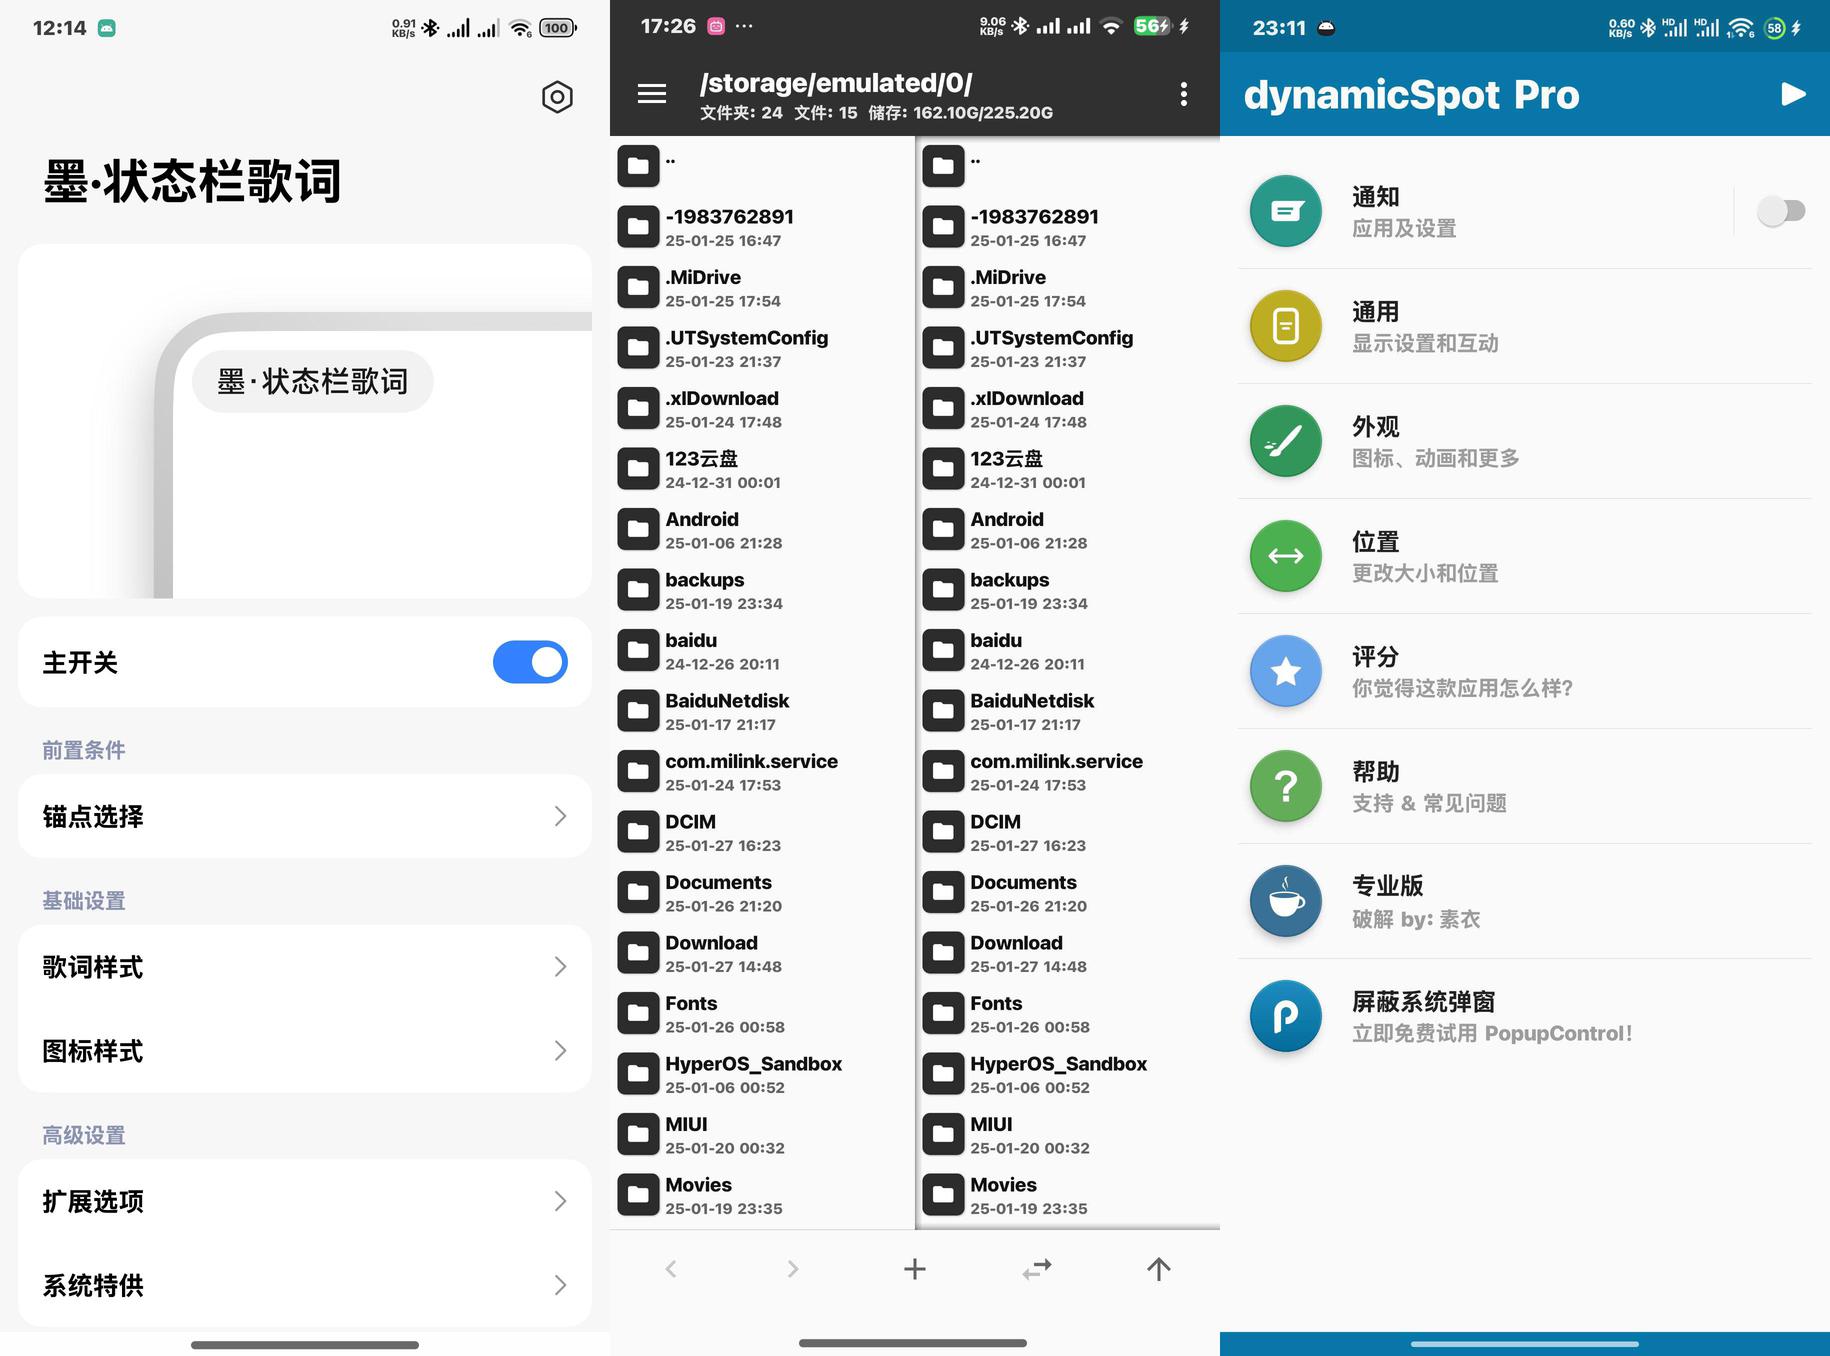Open .MiDrive folder icon in left panel
This screenshot has height=1356, width=1830.
coord(638,287)
